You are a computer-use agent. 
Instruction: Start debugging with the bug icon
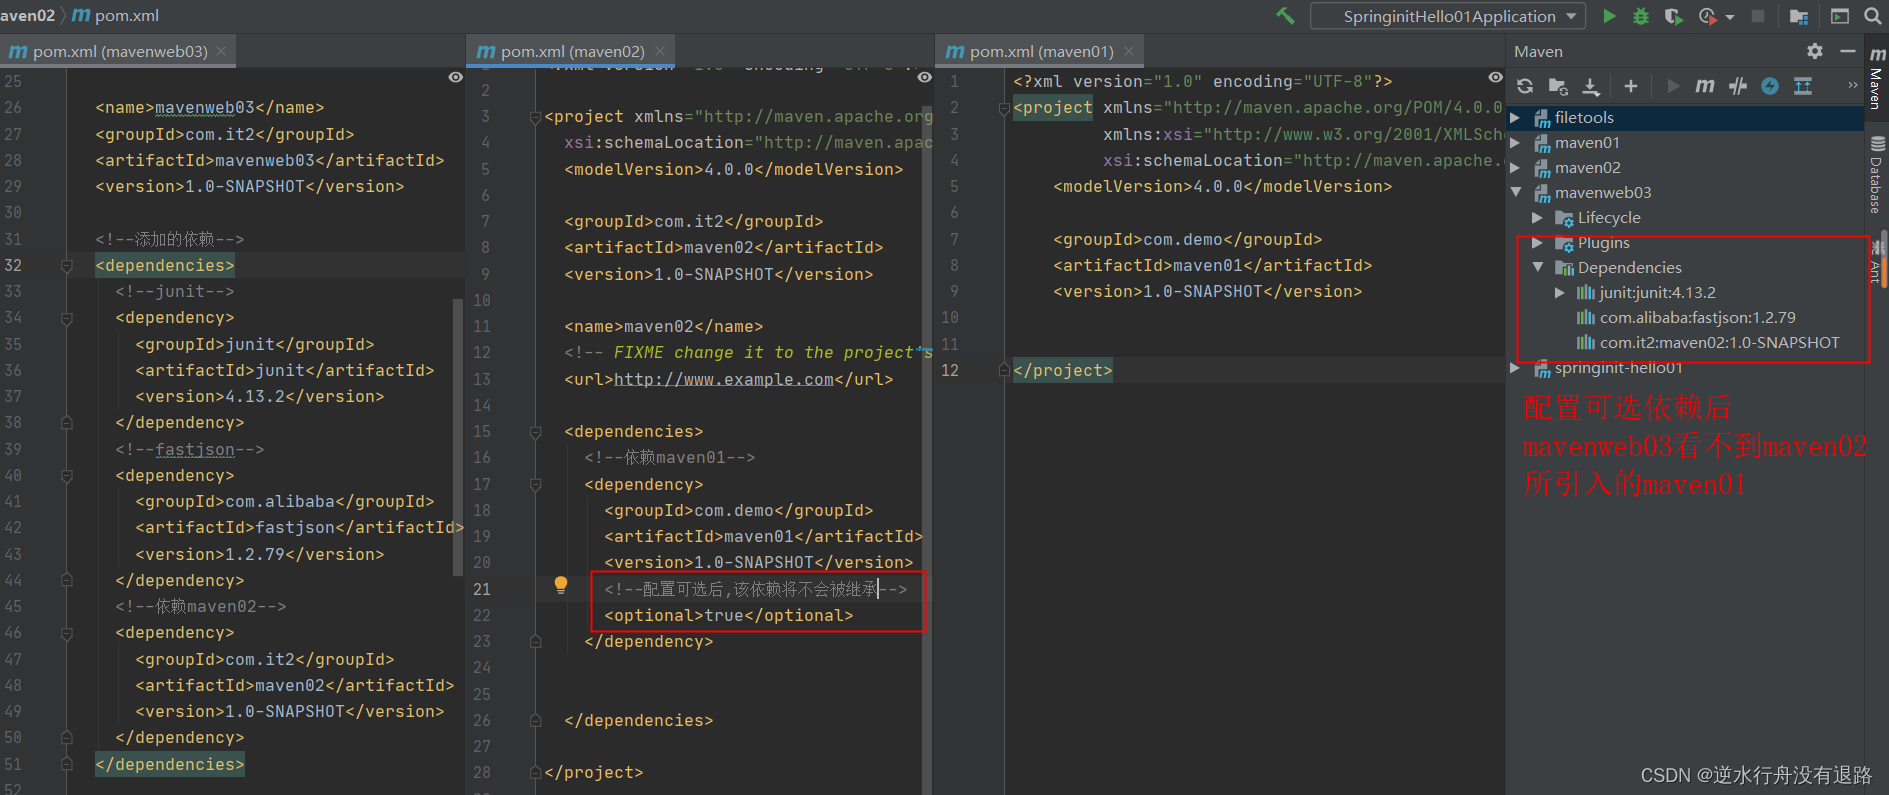[x=1641, y=16]
